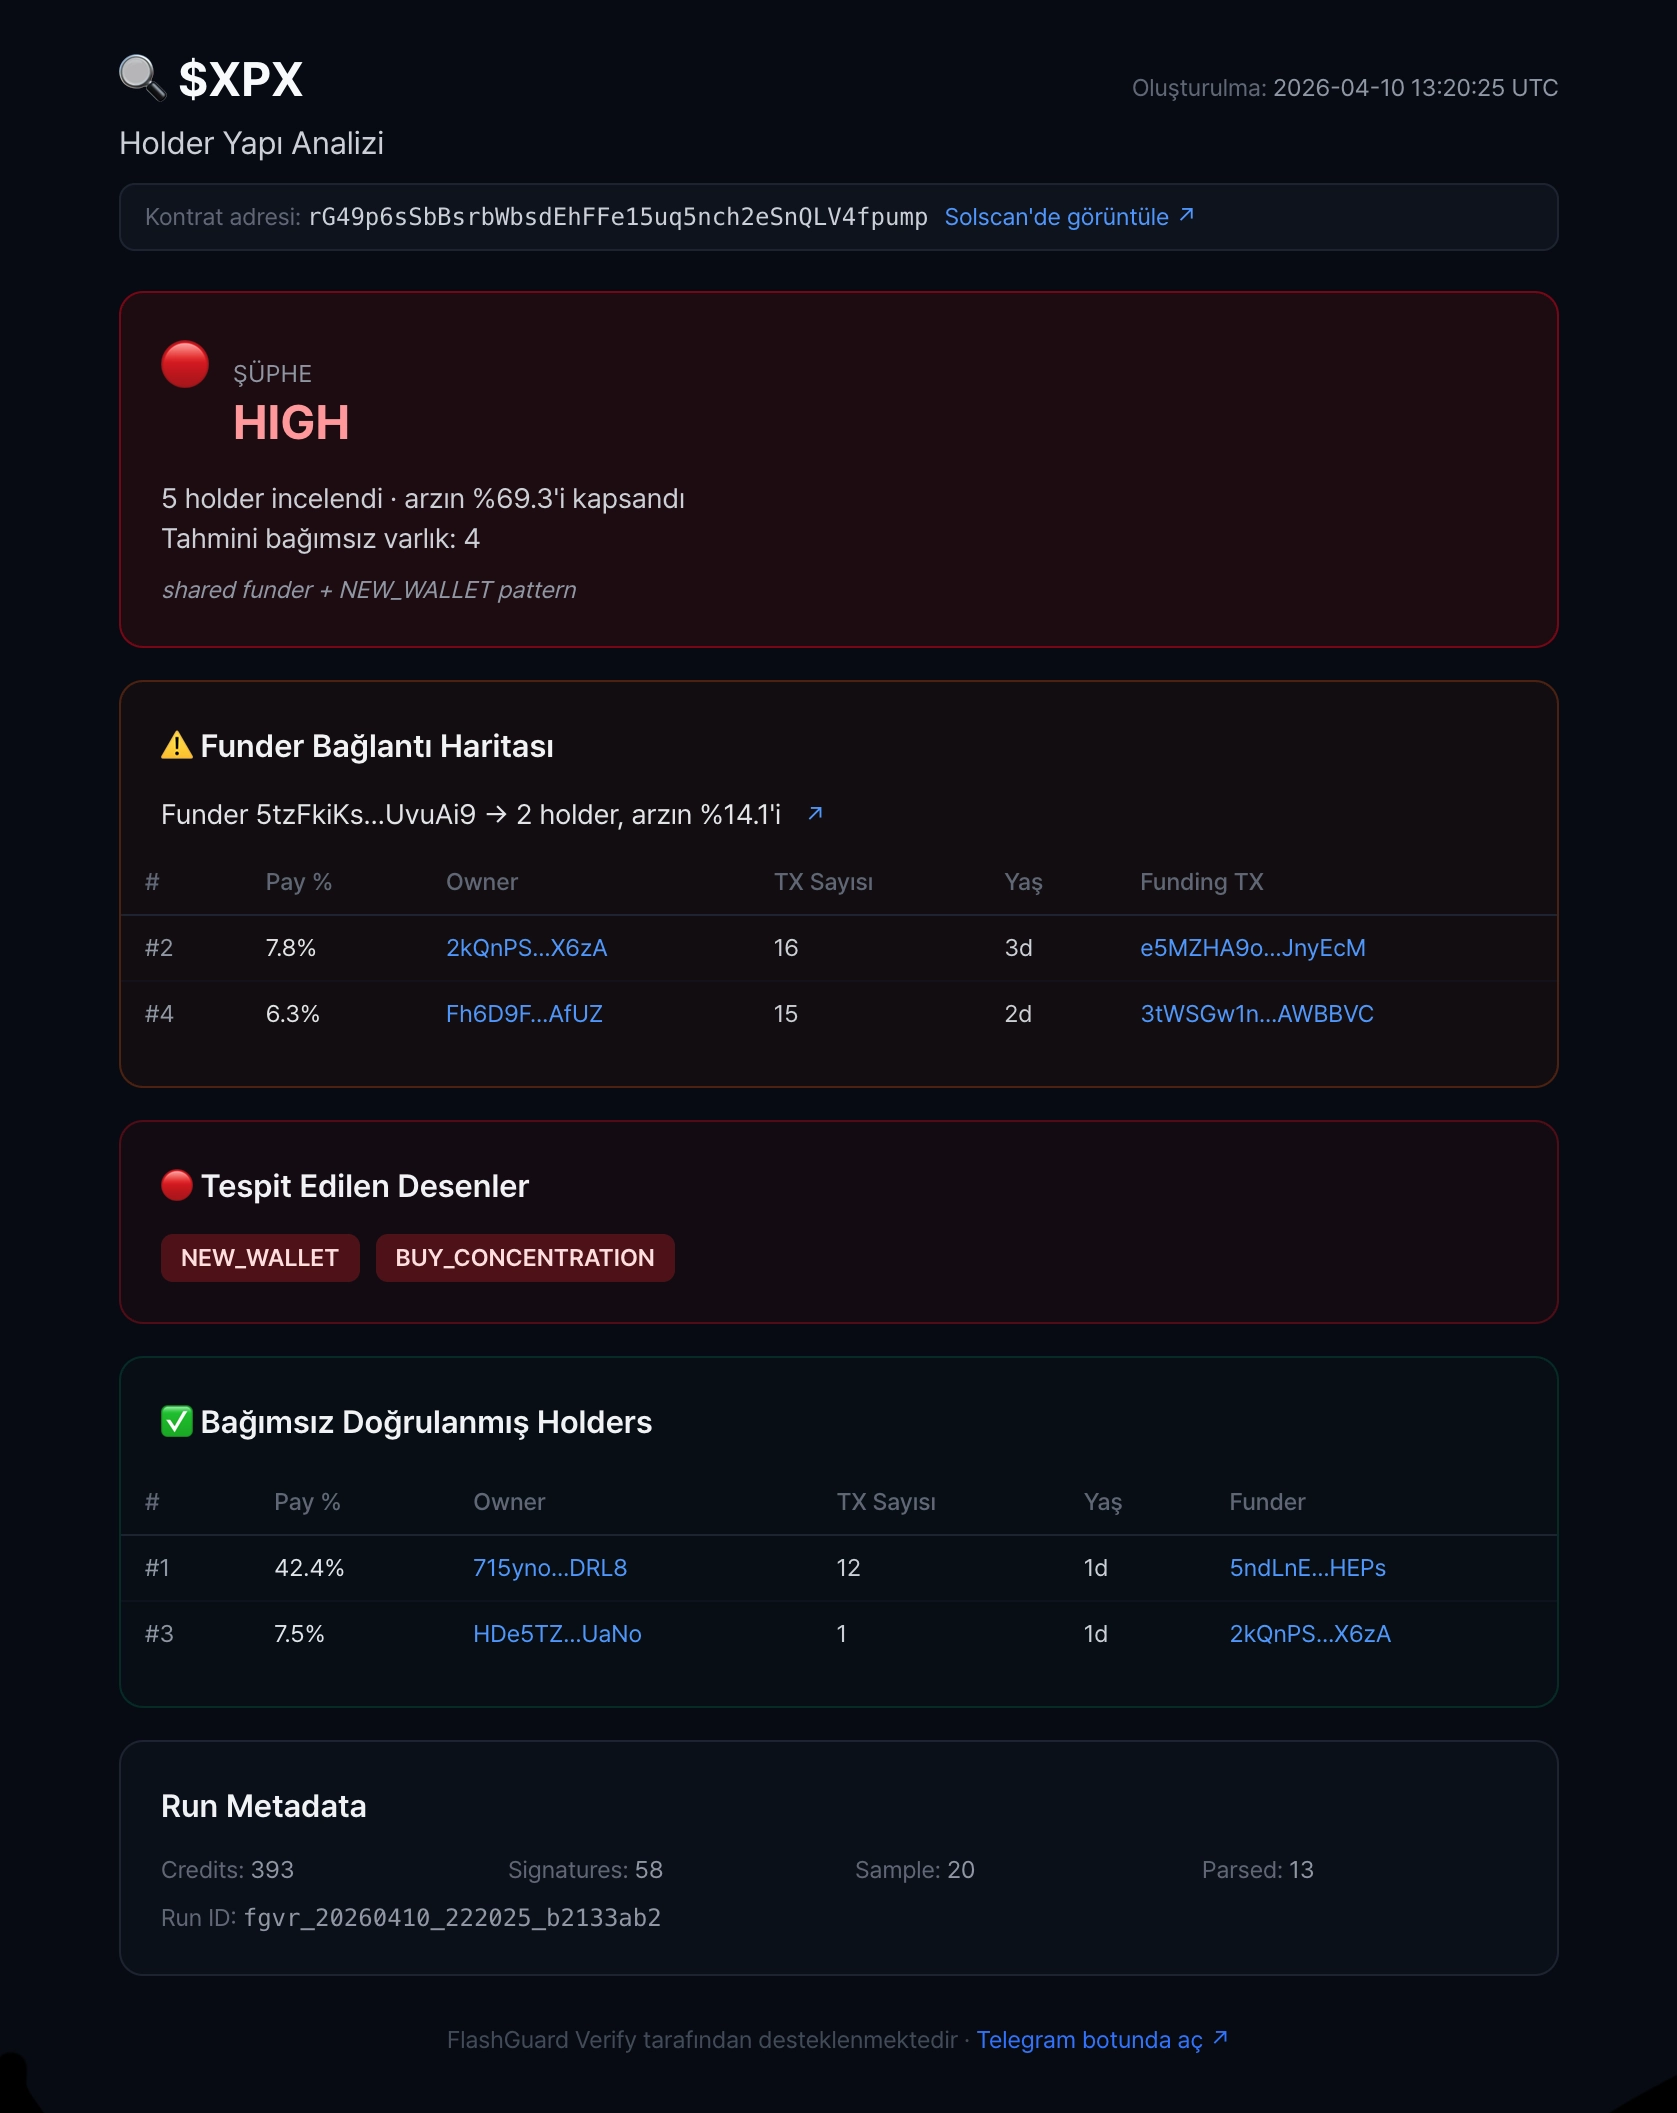This screenshot has height=2113, width=1677.
Task: Open funding transaction e5MZHA9o...JnyEcM
Action: (1253, 948)
